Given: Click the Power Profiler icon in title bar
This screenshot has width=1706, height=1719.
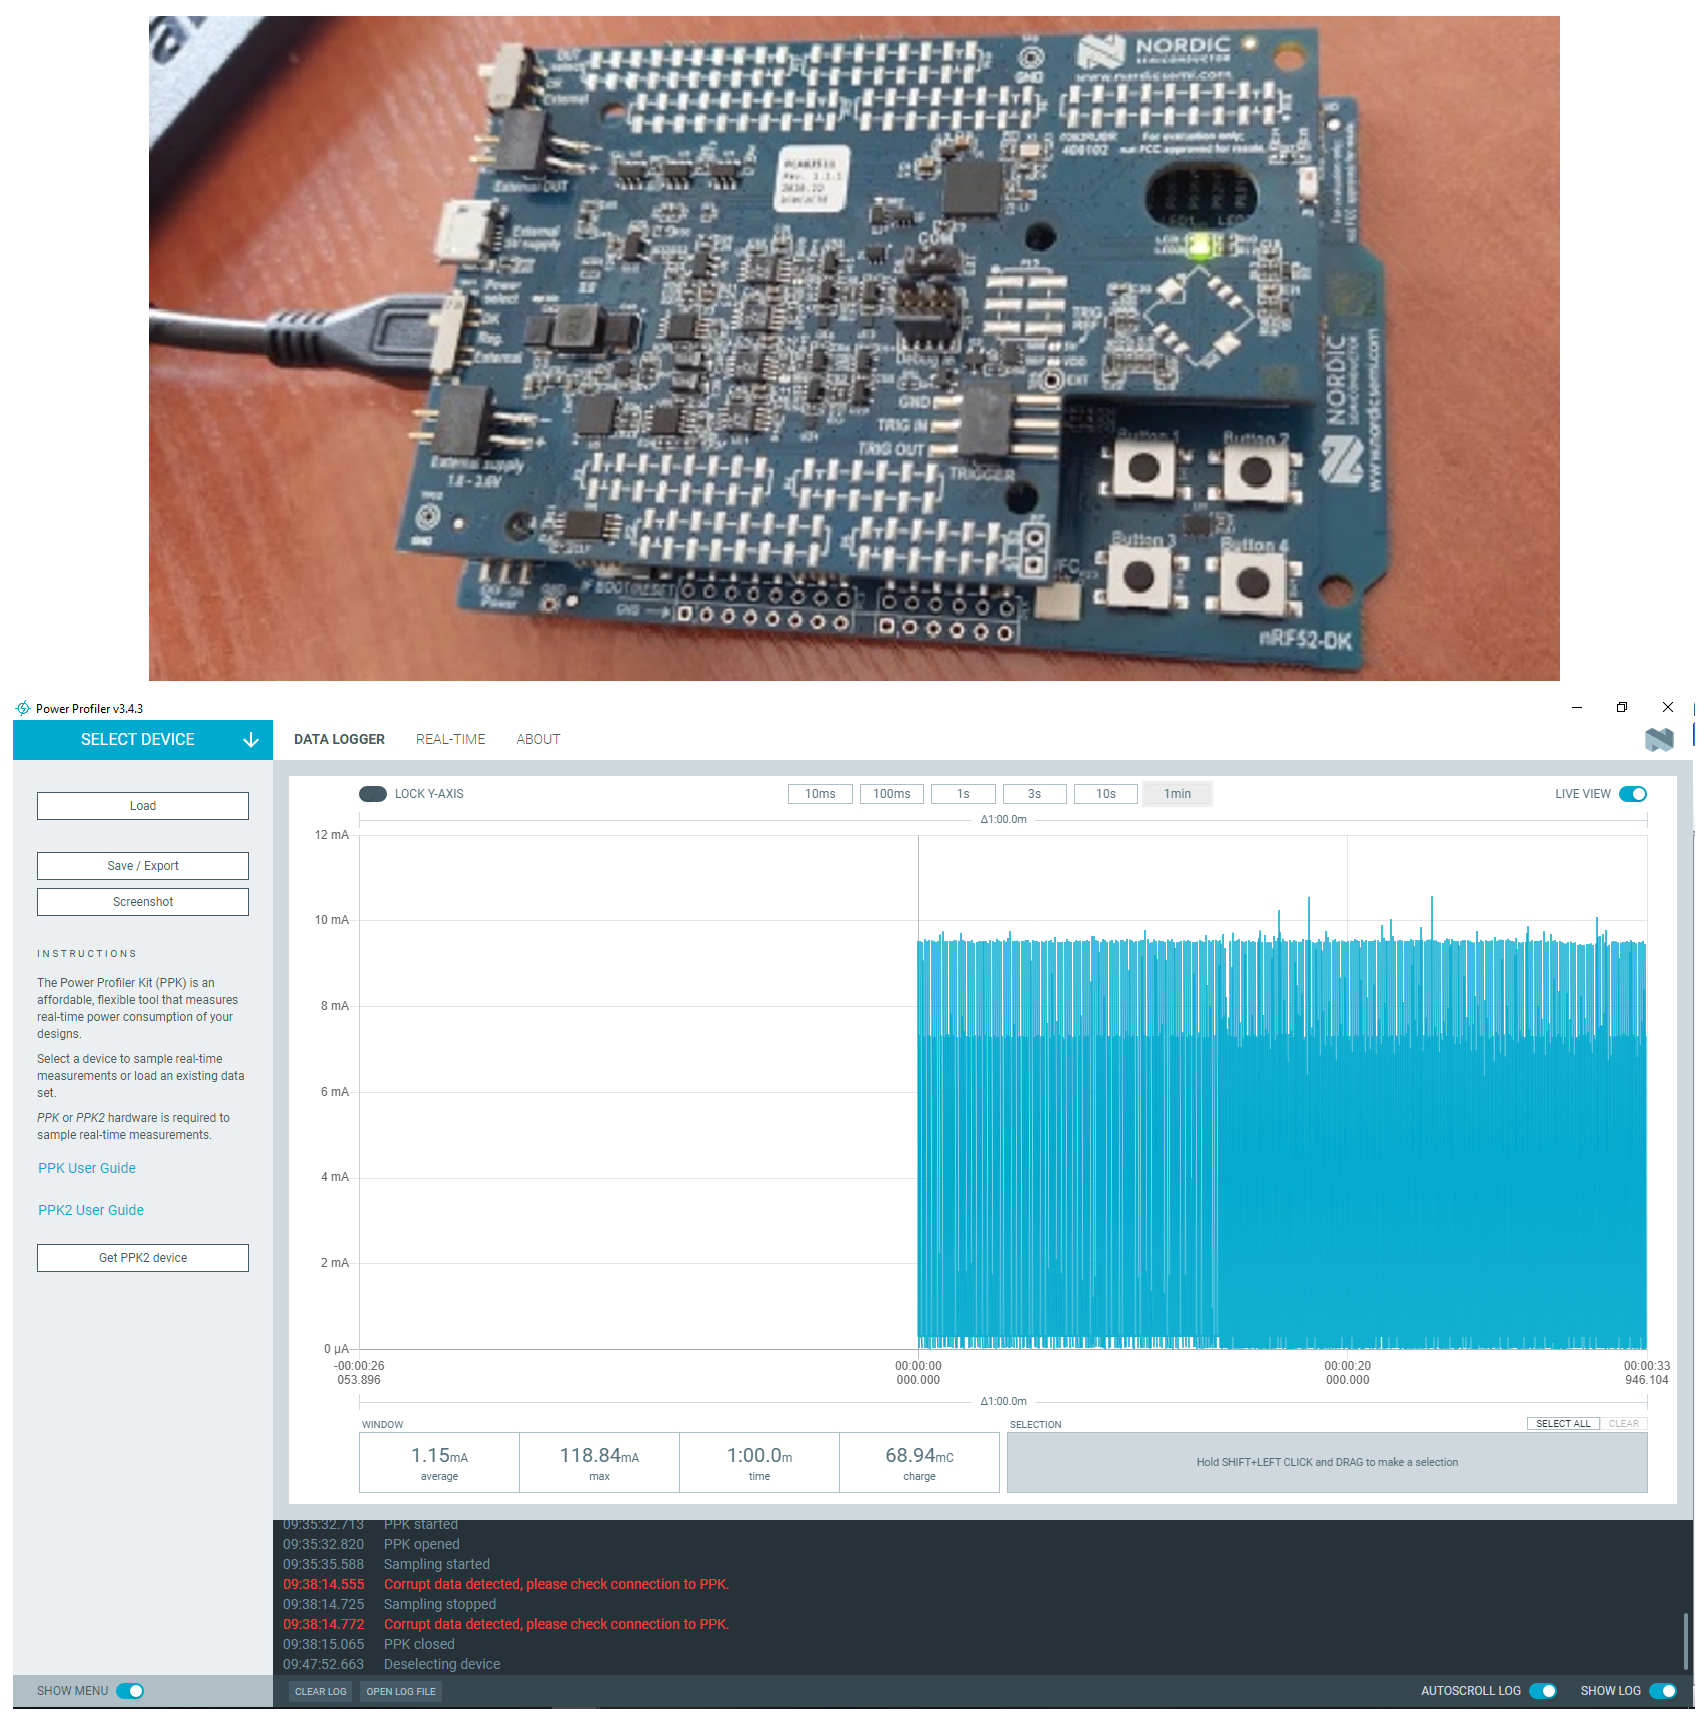Looking at the screenshot, I should tap(22, 707).
